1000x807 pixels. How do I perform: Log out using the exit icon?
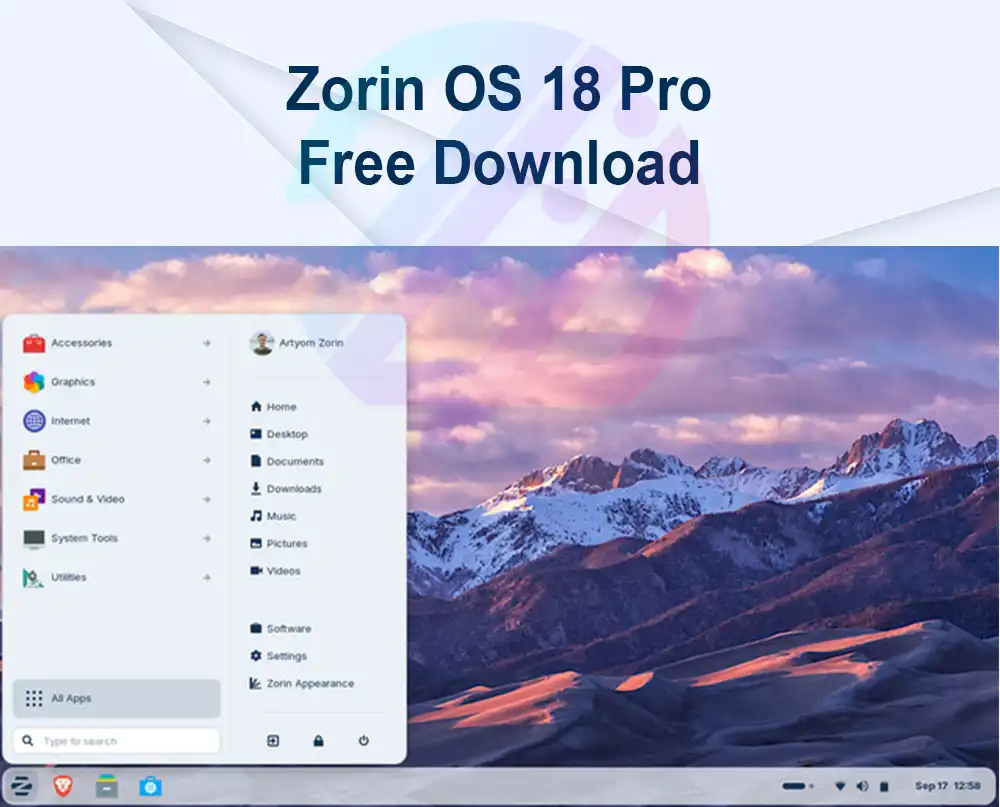tap(271, 740)
